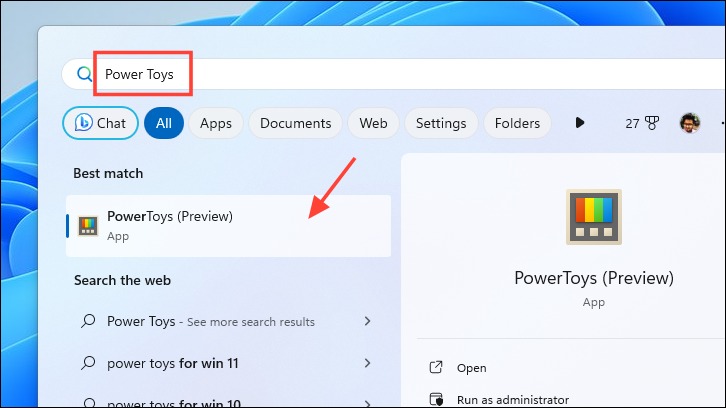Switch to the Settings filter
The image size is (726, 408).
click(441, 123)
